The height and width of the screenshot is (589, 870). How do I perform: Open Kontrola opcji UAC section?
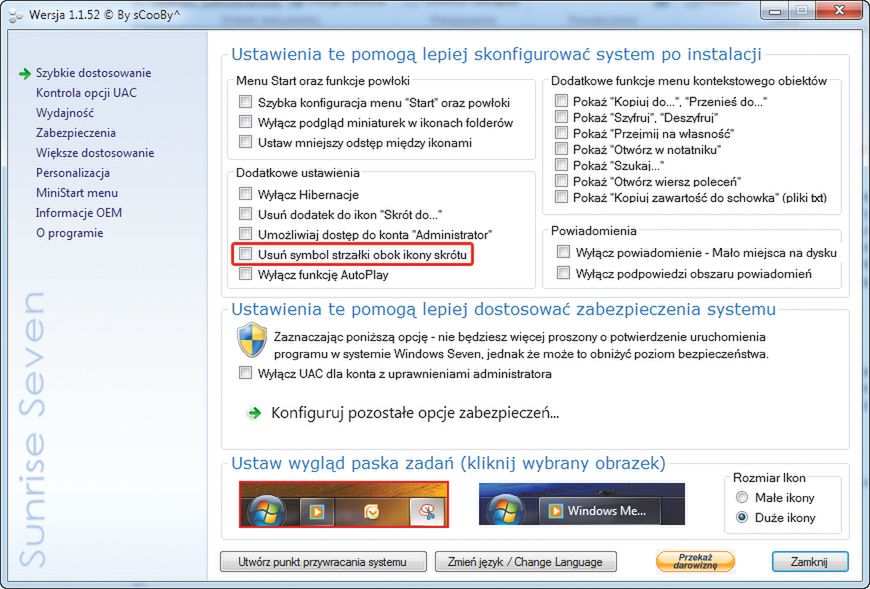coord(86,93)
